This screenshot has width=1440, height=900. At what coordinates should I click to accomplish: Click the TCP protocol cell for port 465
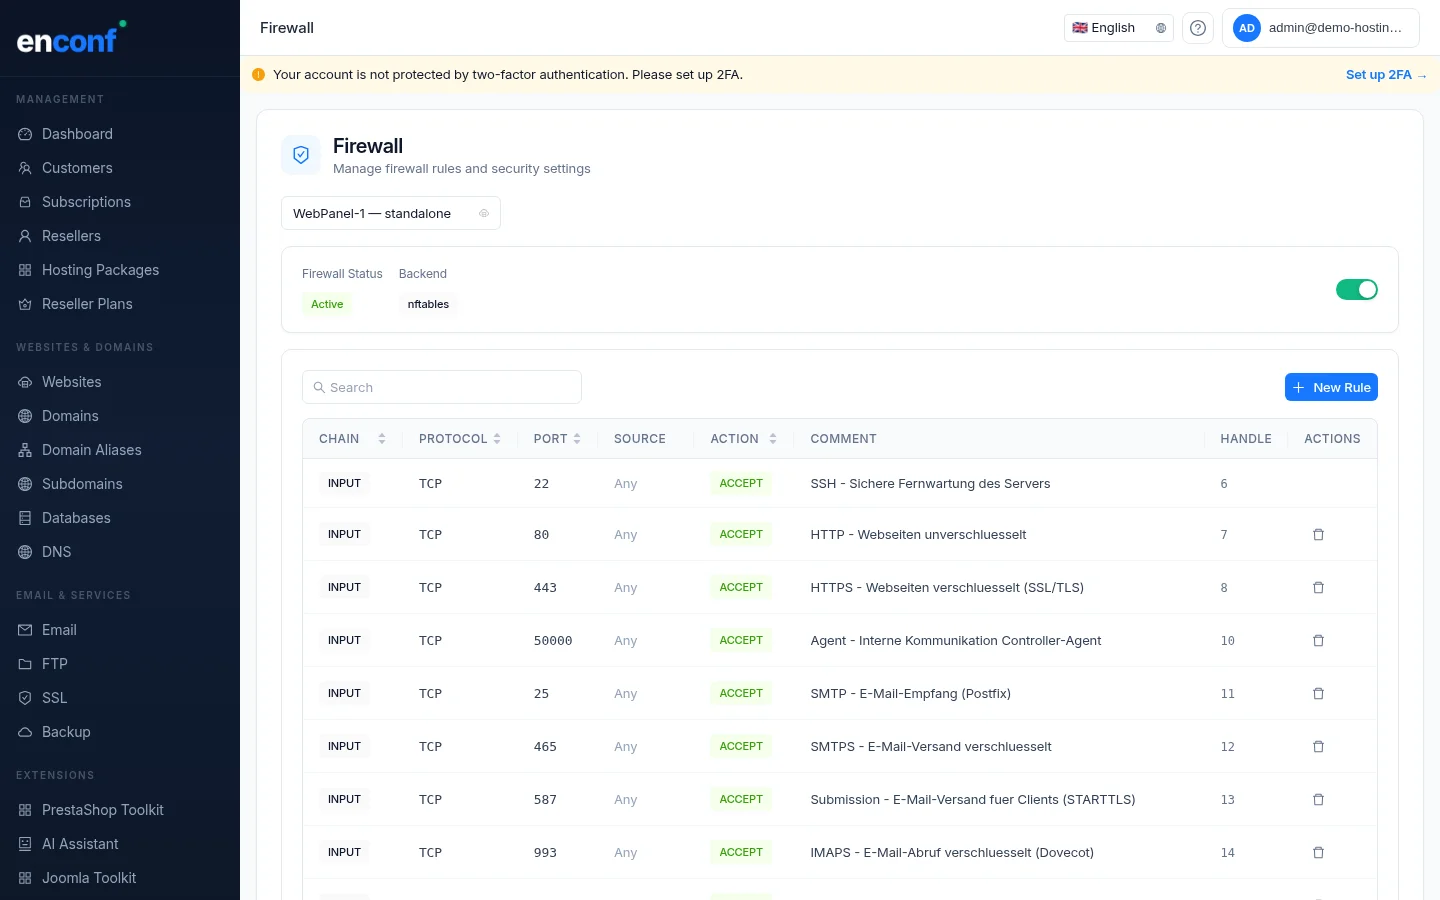[430, 747]
